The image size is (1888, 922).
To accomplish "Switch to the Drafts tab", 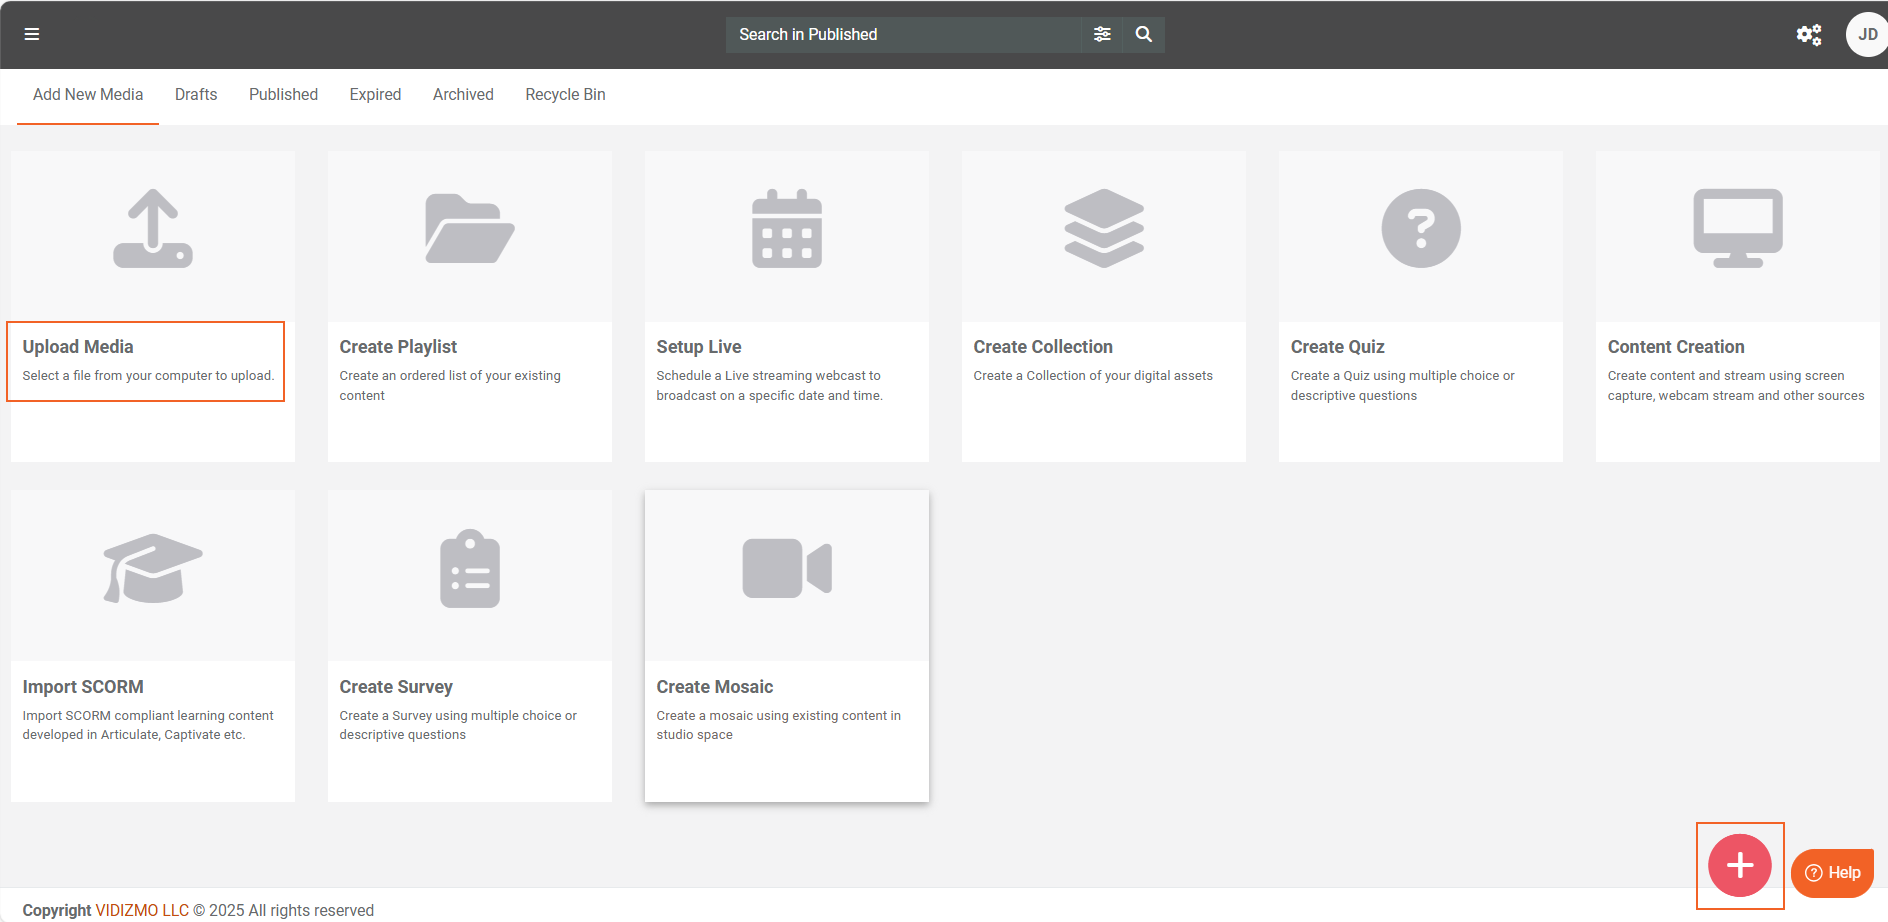I will (x=196, y=95).
